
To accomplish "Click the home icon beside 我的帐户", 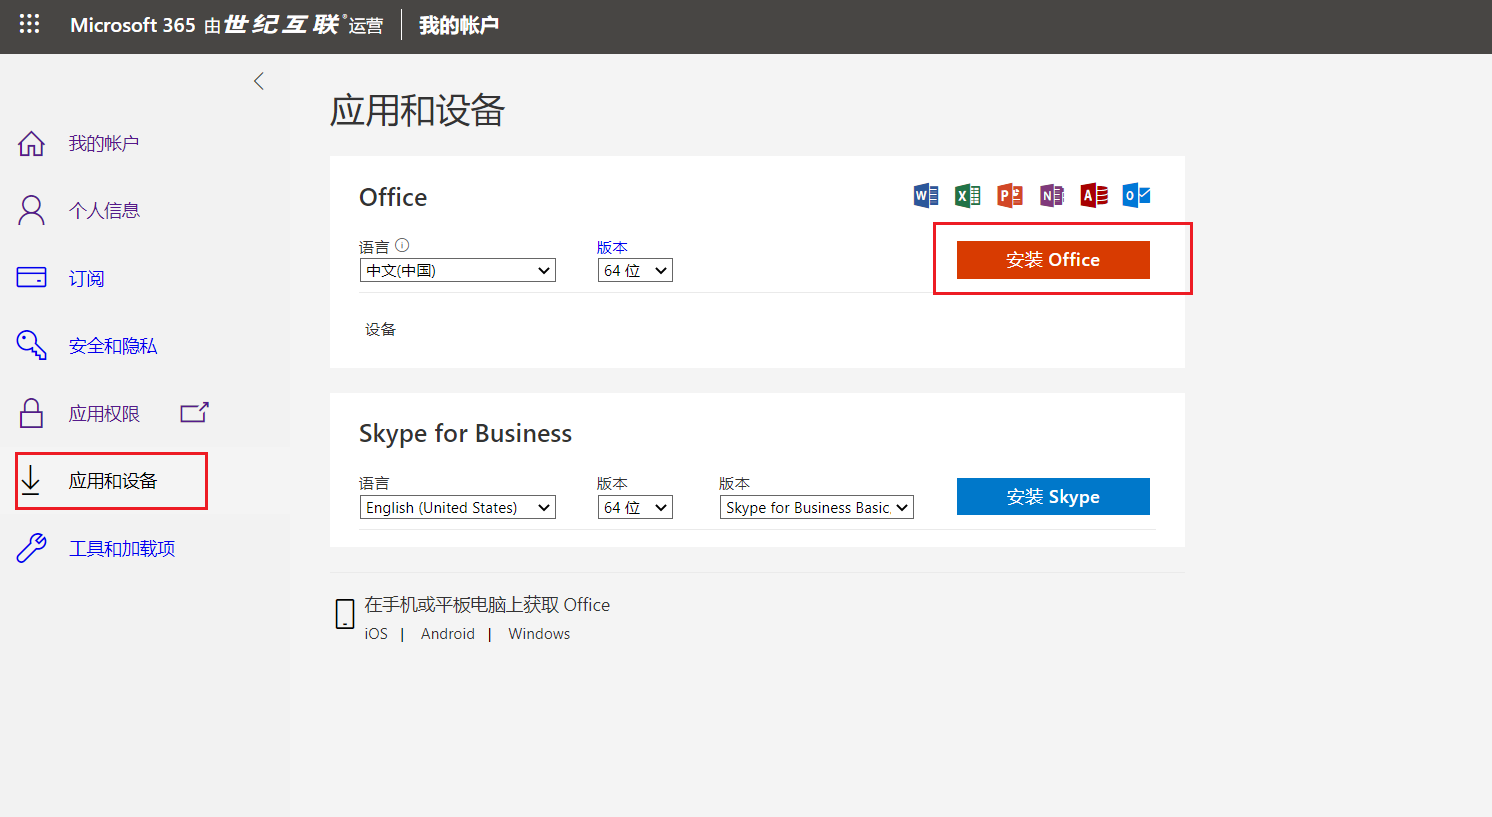I will (32, 144).
